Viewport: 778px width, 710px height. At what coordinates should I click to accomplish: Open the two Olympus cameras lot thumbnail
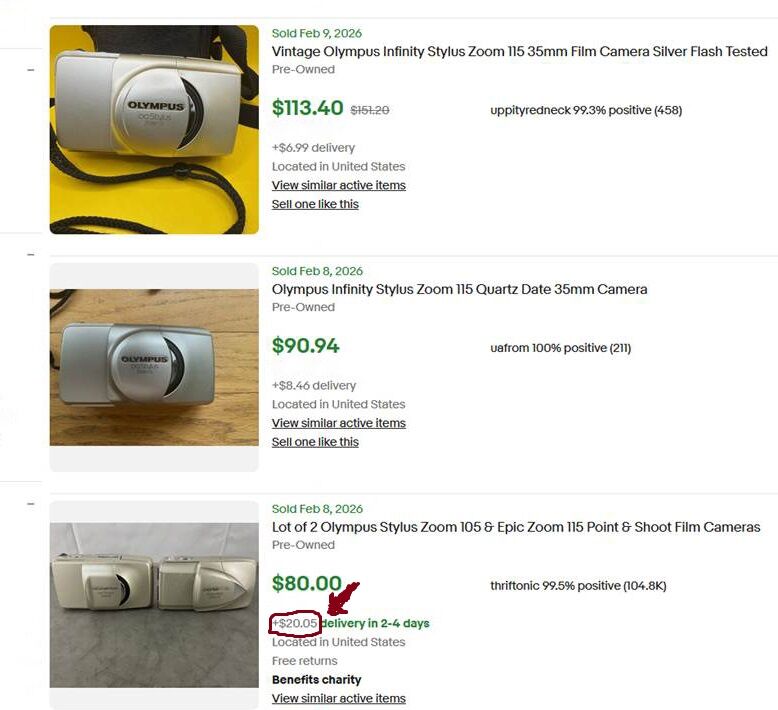click(x=154, y=605)
